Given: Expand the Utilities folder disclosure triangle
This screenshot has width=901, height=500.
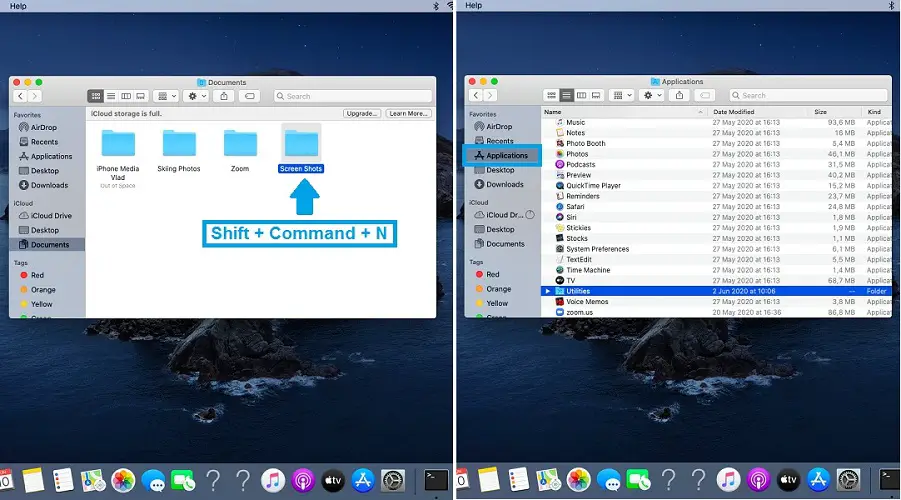Looking at the screenshot, I should pyautogui.click(x=547, y=291).
